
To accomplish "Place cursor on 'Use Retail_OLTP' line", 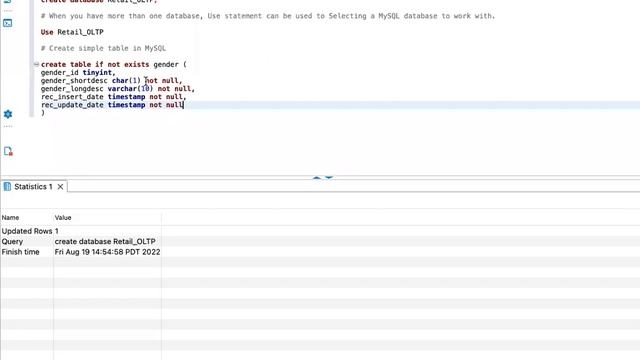I will click(x=72, y=32).
